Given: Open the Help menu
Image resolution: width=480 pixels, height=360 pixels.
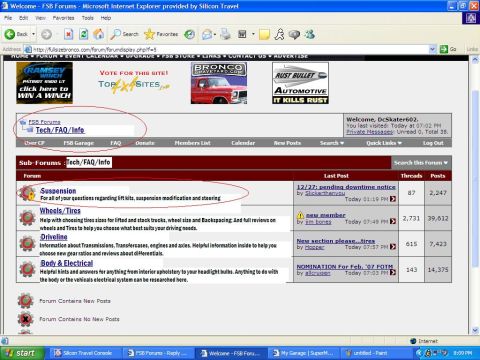Looking at the screenshot, I should click(x=106, y=18).
